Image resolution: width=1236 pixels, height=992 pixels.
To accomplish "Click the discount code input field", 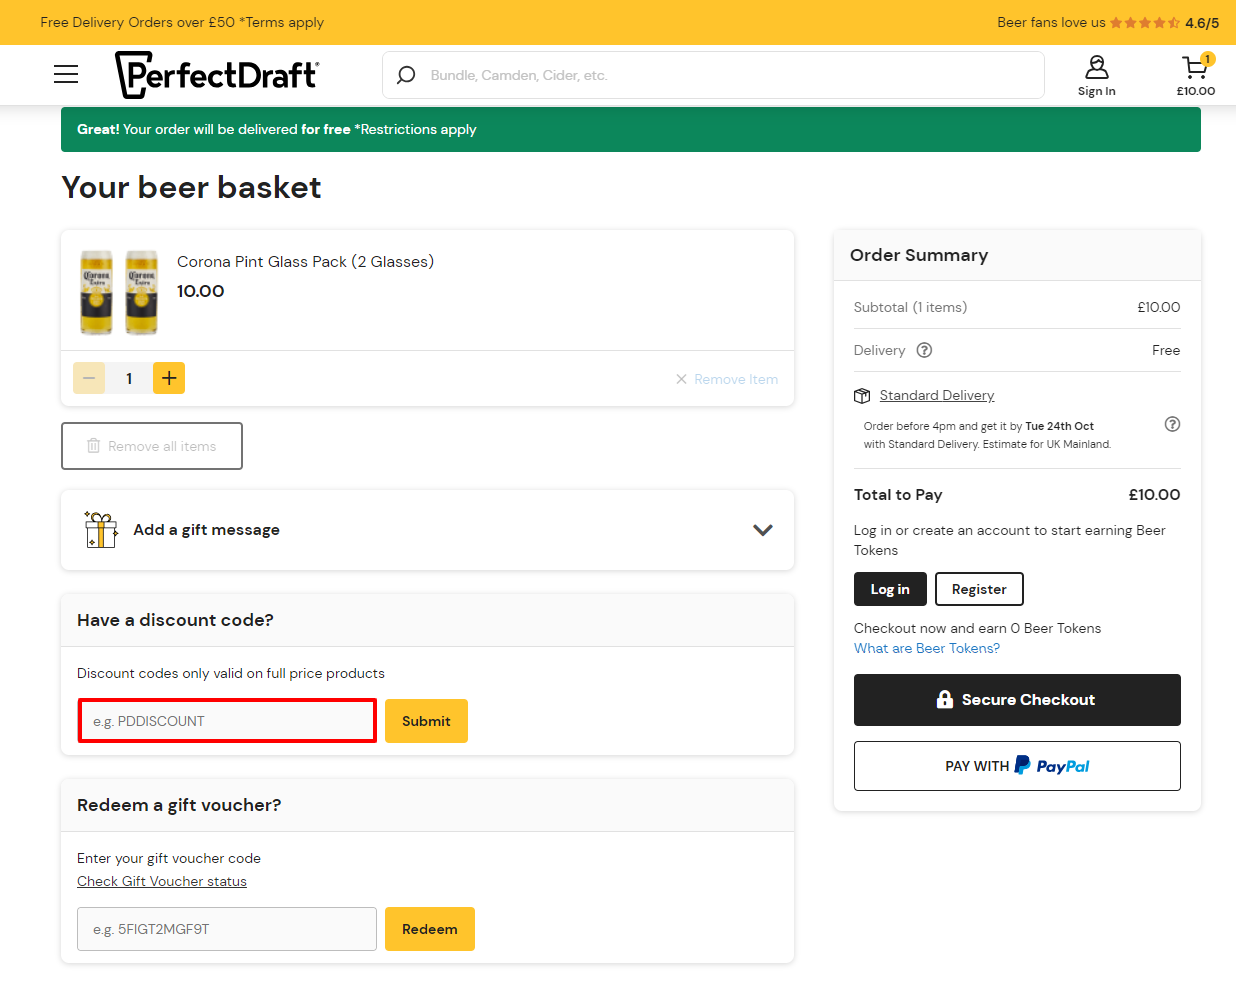I will (227, 720).
